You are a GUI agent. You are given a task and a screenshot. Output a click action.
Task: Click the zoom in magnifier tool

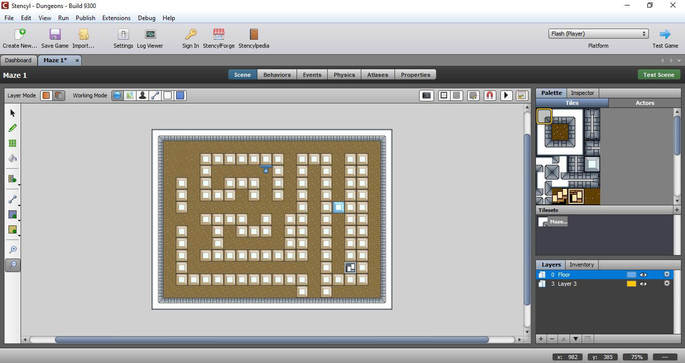pyautogui.click(x=13, y=249)
